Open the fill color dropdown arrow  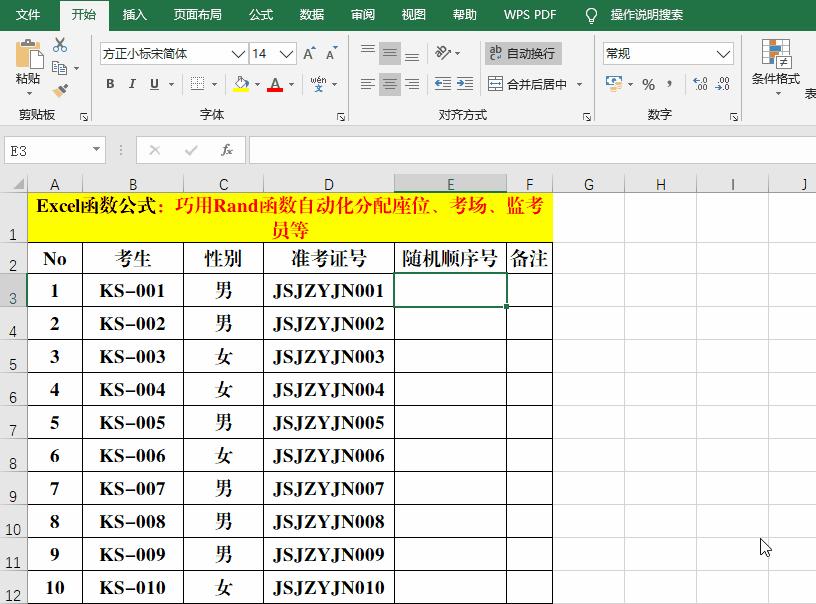256,85
